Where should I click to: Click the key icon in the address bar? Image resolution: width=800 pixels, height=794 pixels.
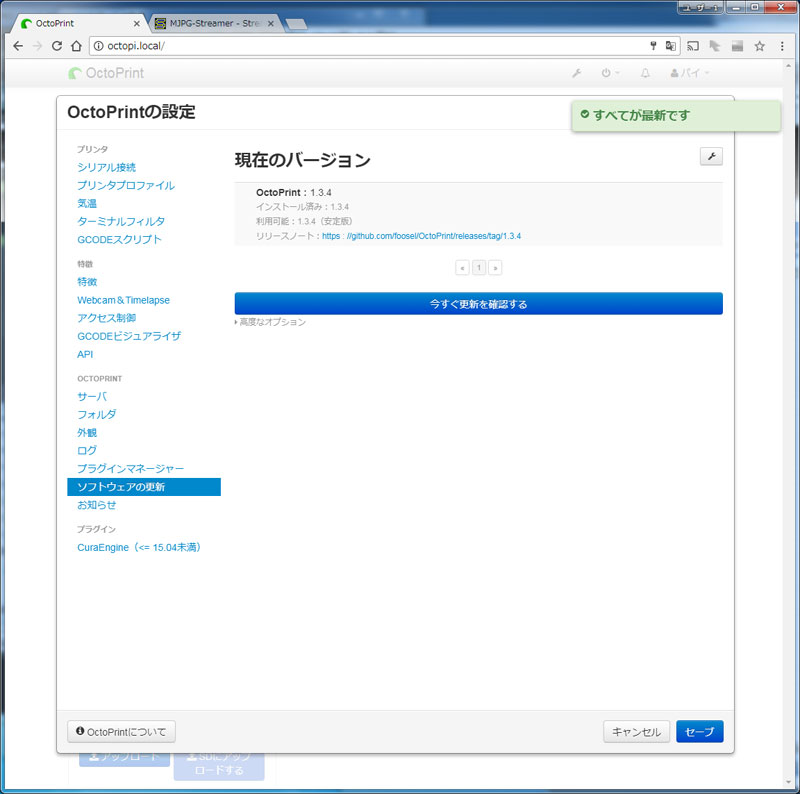(x=653, y=46)
